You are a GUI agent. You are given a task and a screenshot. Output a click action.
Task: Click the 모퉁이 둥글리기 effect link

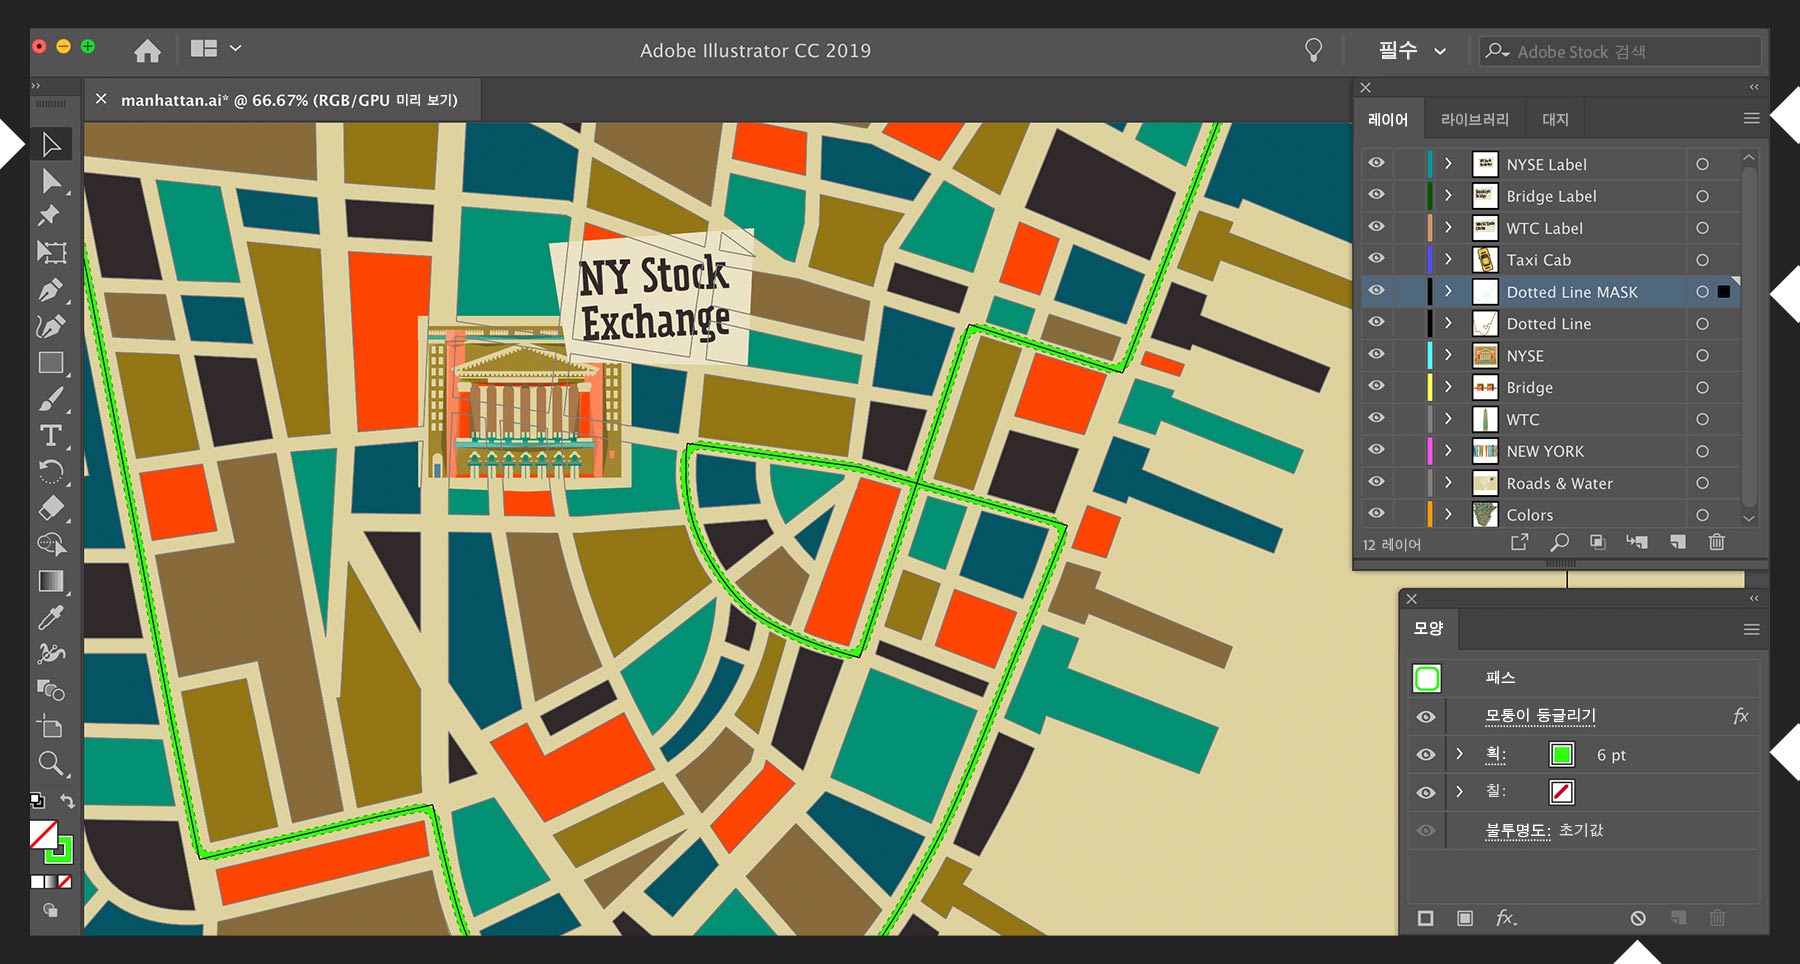click(1540, 716)
